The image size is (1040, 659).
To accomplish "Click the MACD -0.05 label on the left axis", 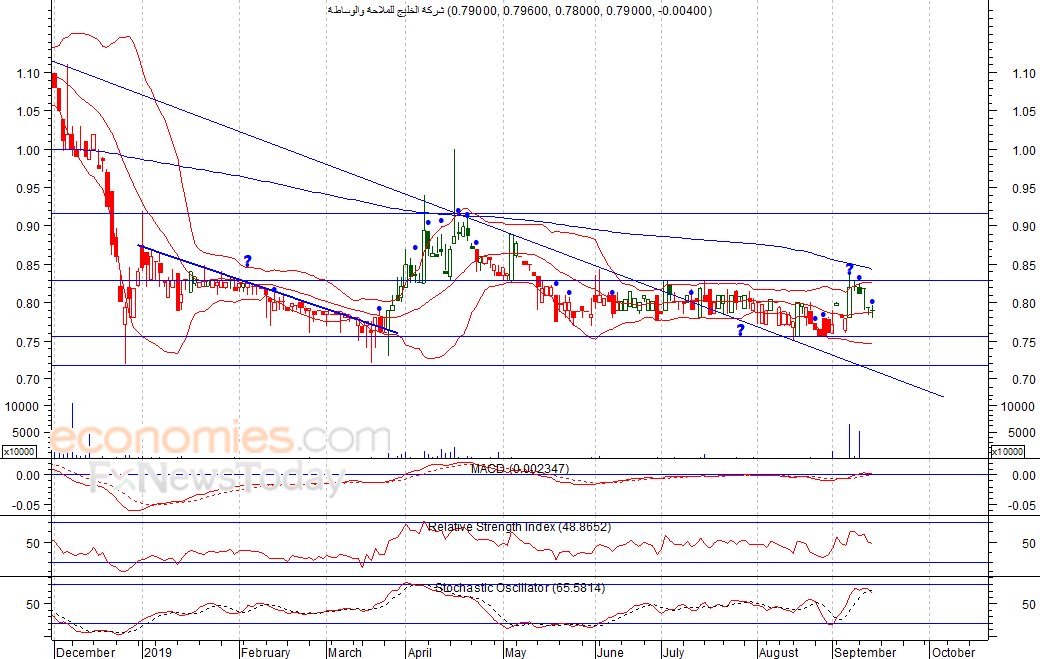I will pyautogui.click(x=27, y=505).
